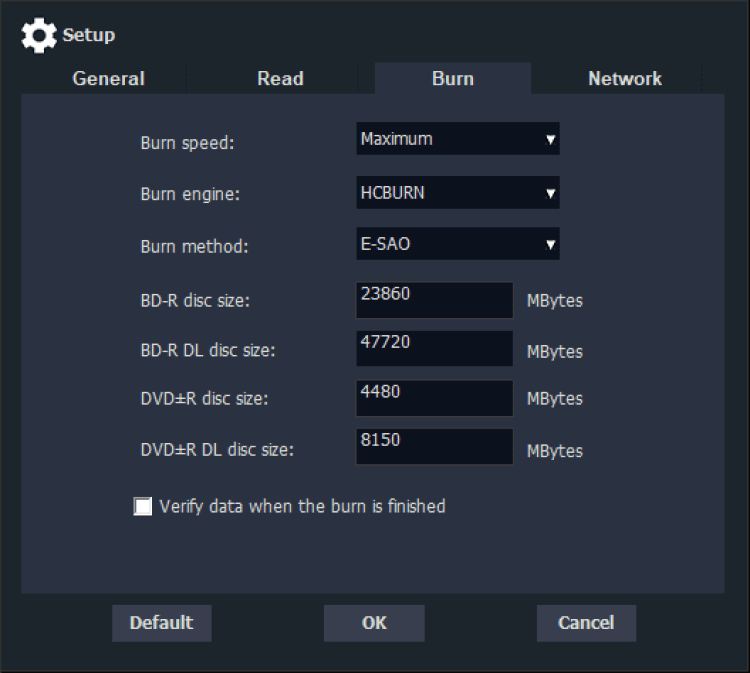Click the DVD±R disc size field showing 4480

[434, 398]
